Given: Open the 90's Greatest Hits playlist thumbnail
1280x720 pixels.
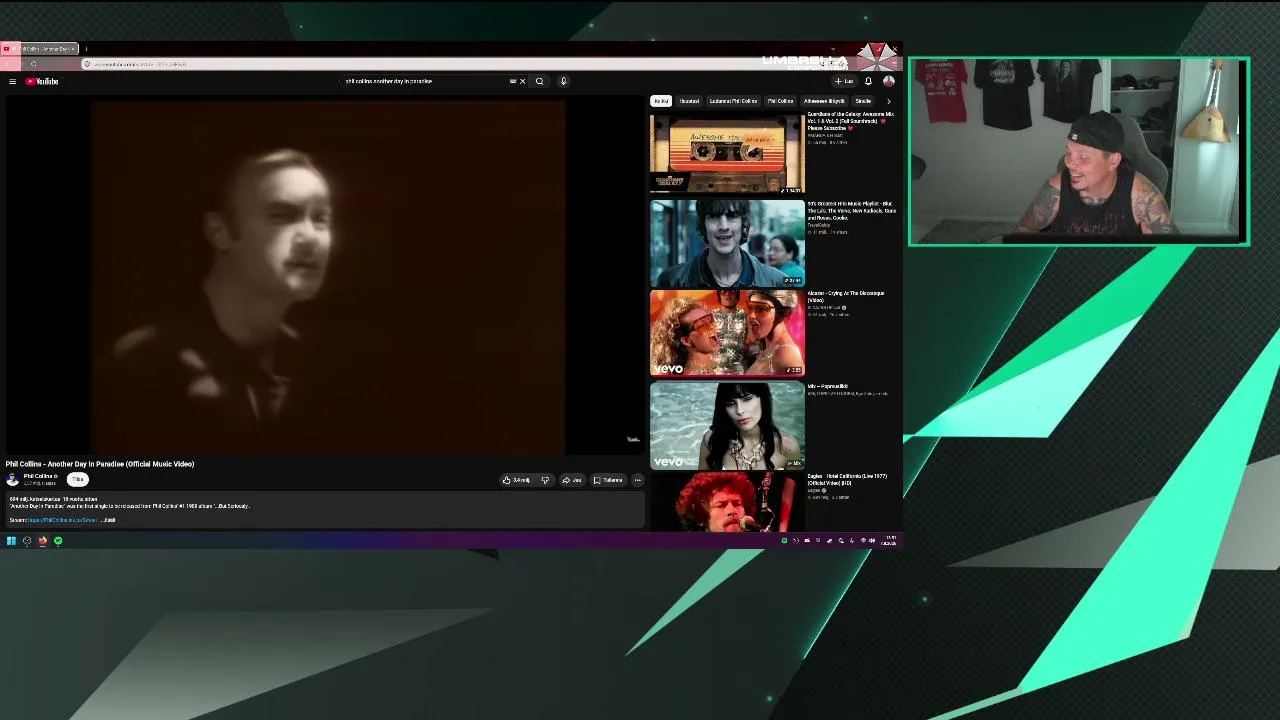Looking at the screenshot, I should coord(727,243).
